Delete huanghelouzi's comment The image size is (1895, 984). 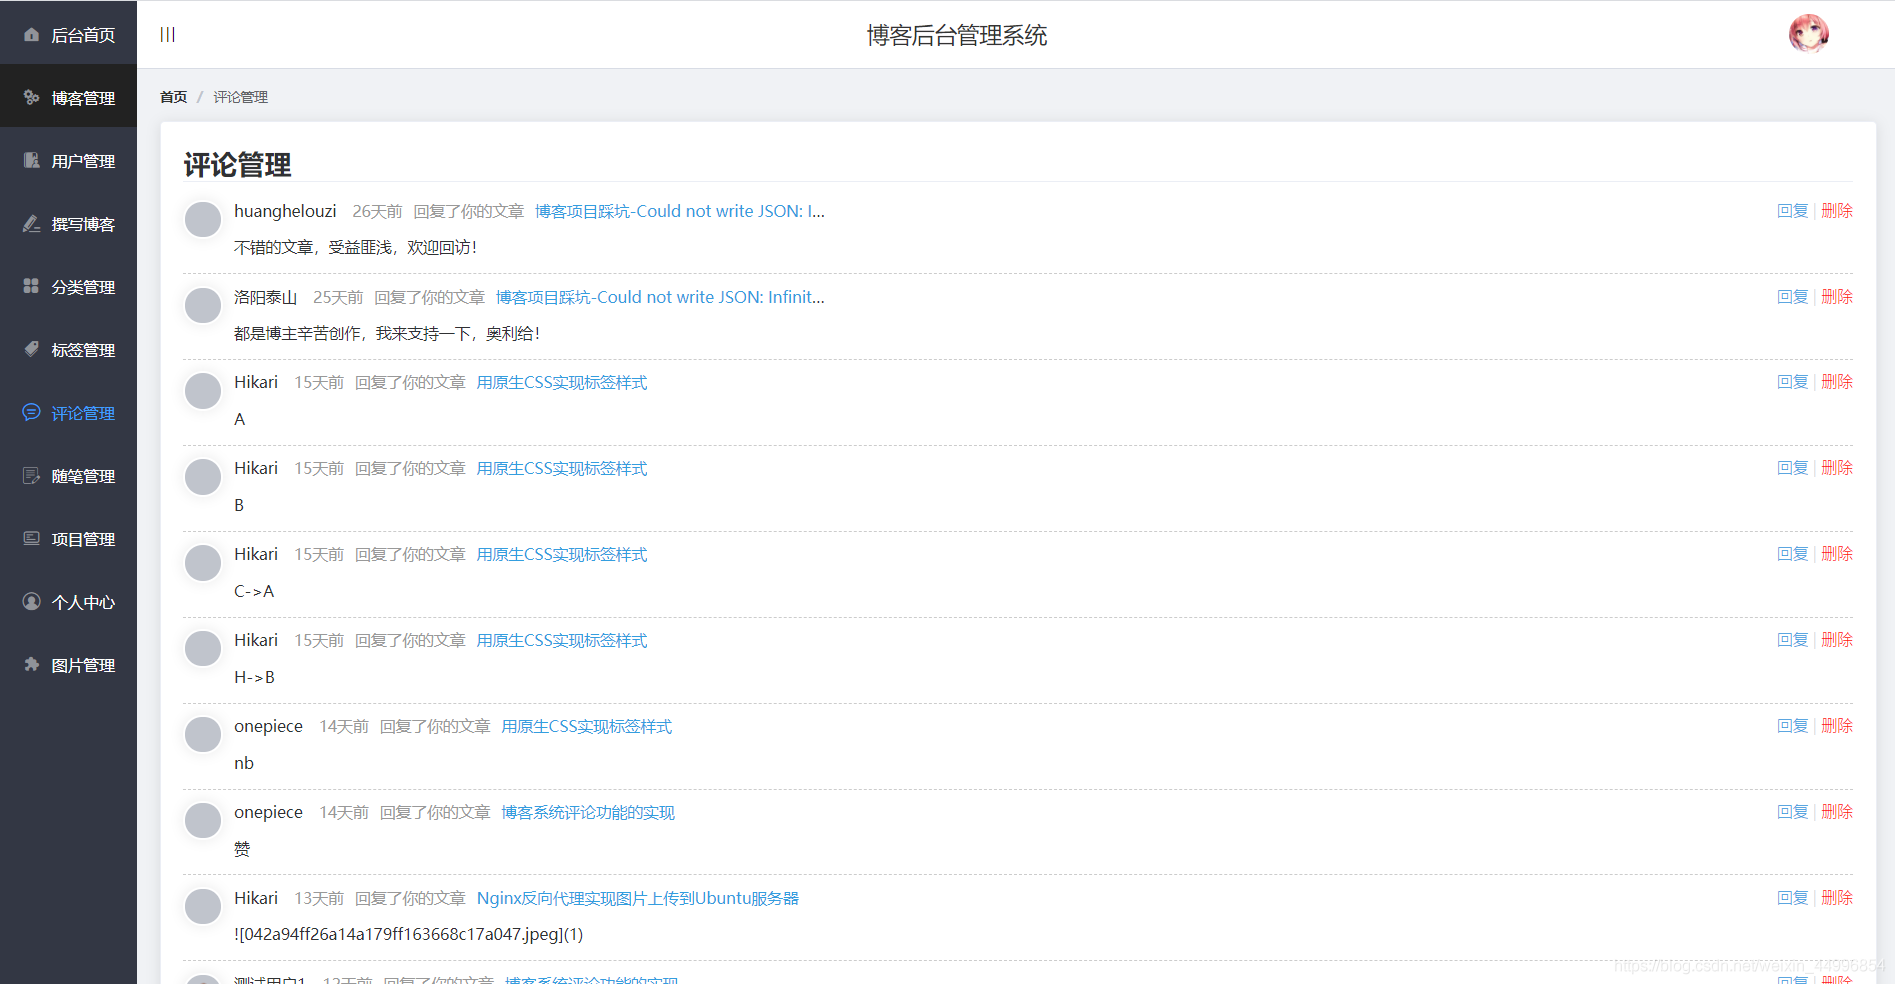pyautogui.click(x=1837, y=211)
